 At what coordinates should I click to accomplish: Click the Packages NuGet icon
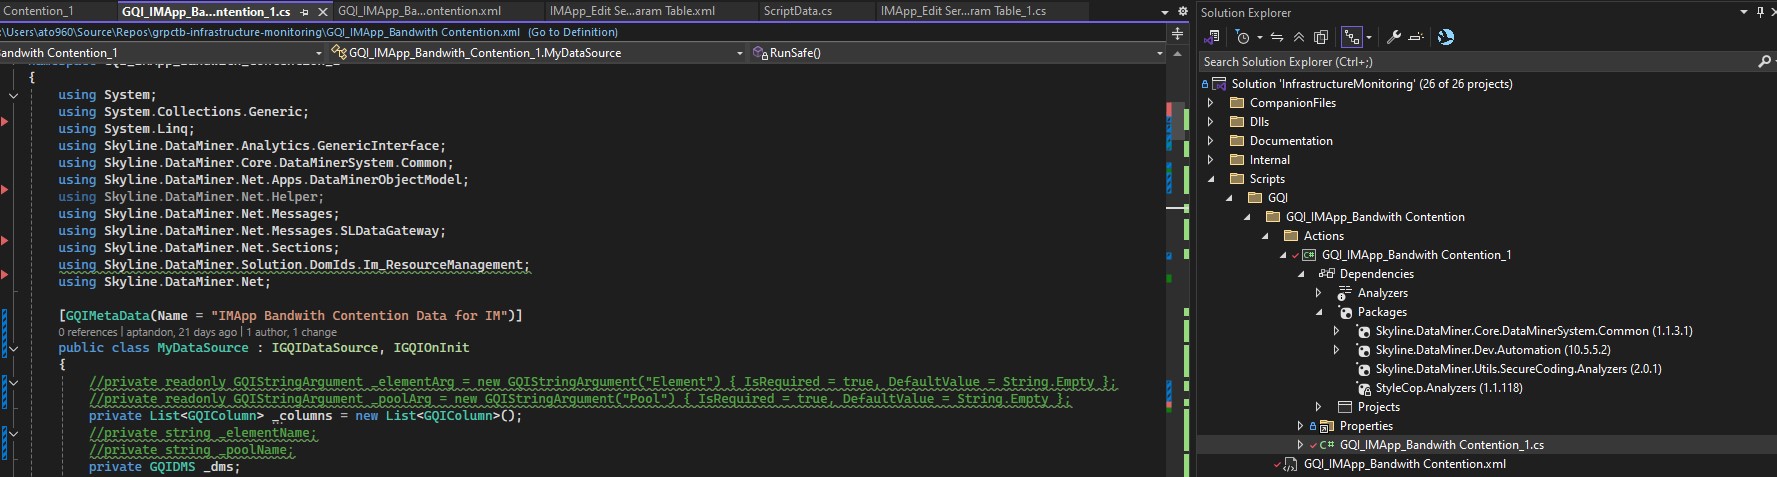1345,312
